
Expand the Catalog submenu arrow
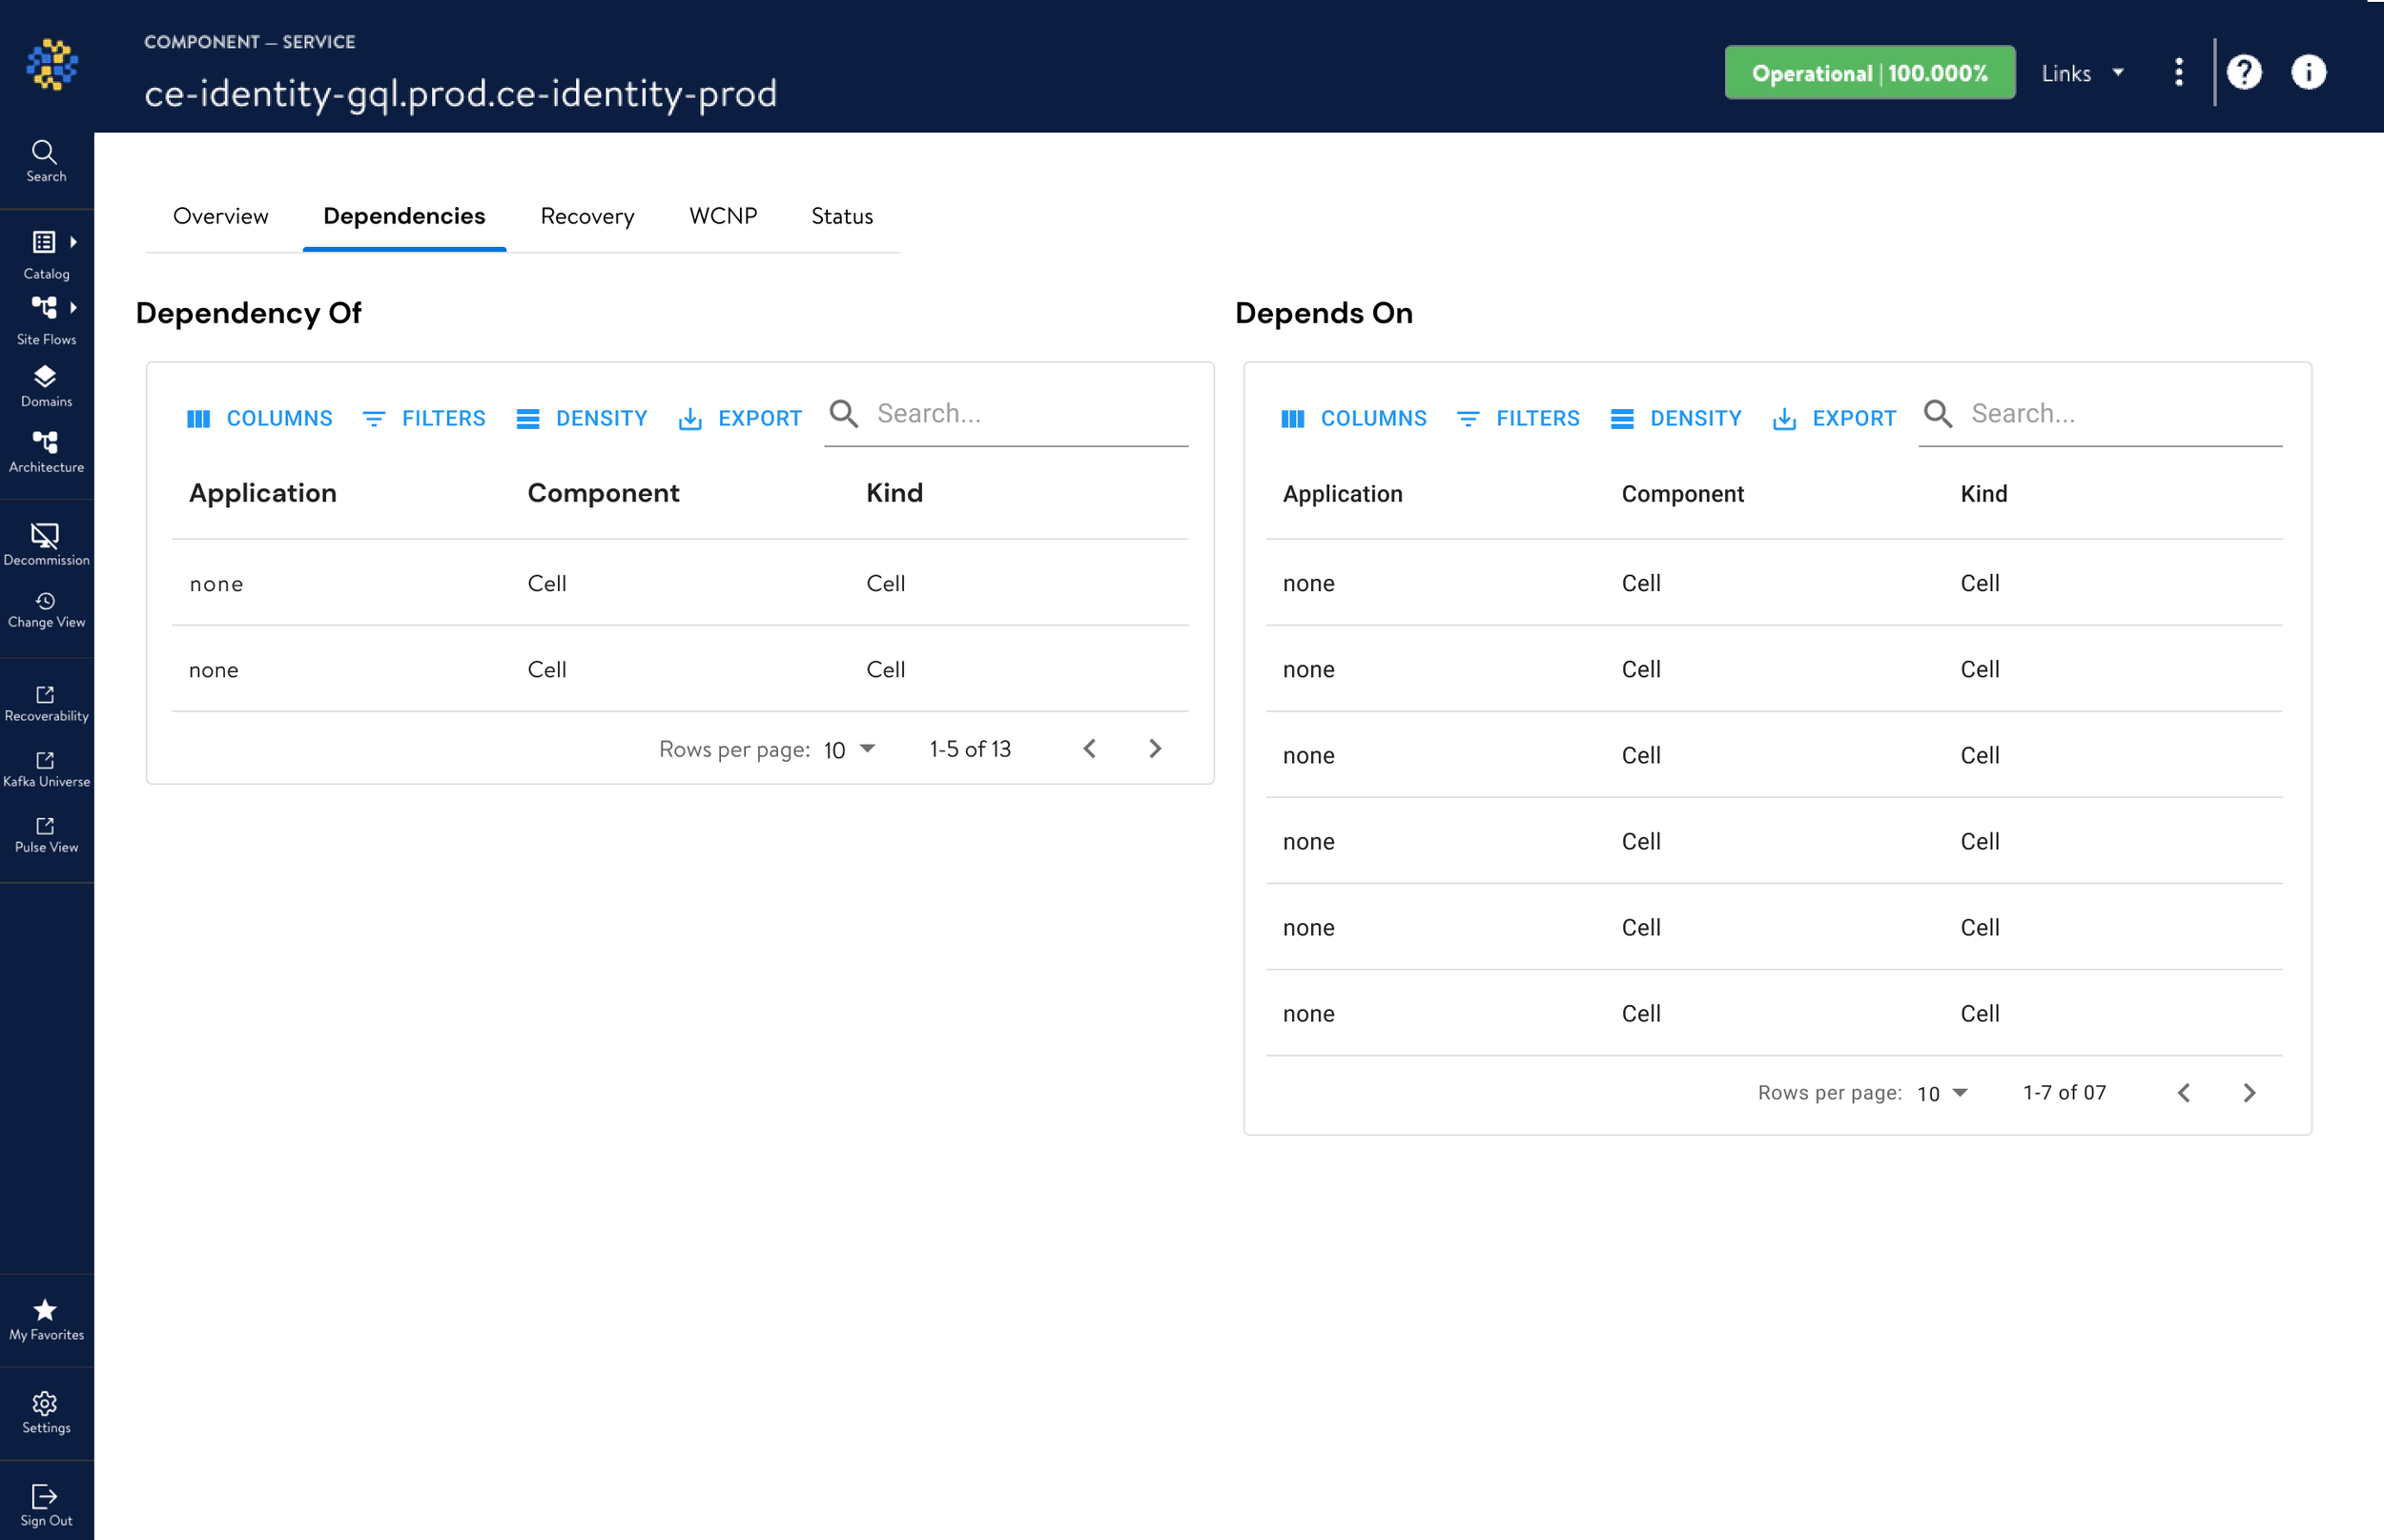point(73,242)
